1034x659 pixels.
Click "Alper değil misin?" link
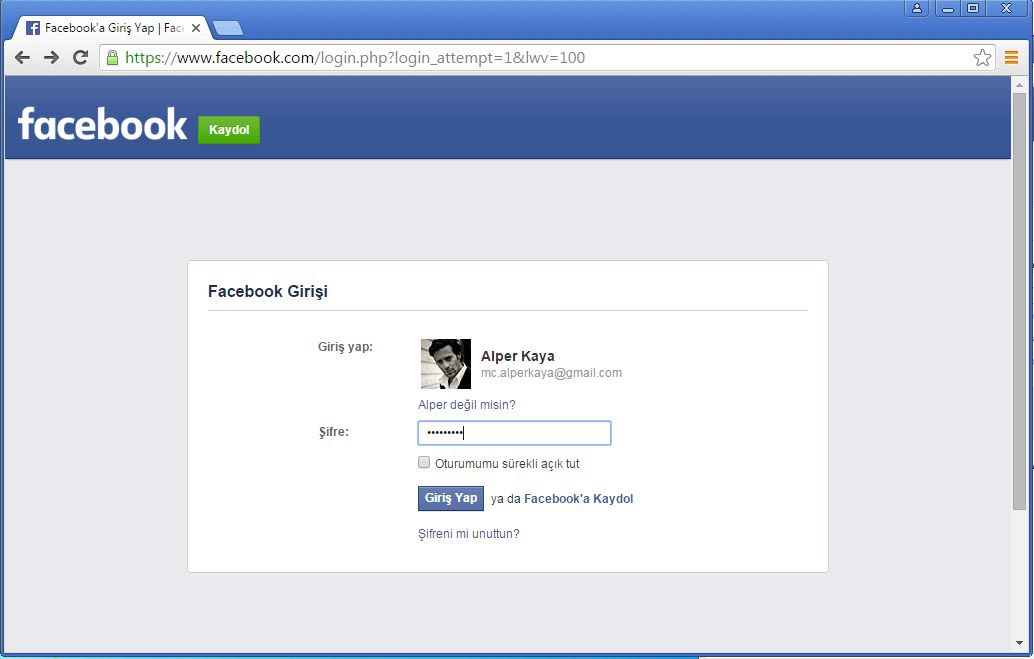pos(467,405)
